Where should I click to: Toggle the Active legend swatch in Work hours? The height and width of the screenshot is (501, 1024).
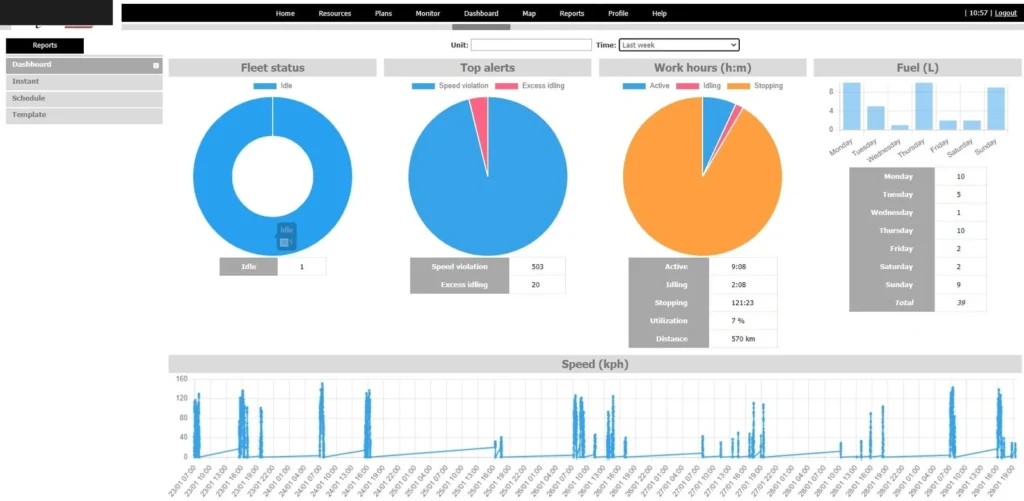634,86
